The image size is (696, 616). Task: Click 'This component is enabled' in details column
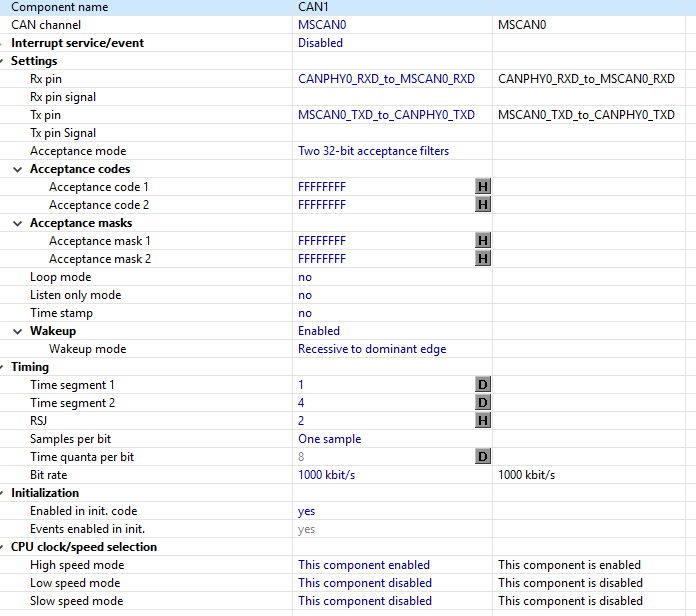pos(569,565)
